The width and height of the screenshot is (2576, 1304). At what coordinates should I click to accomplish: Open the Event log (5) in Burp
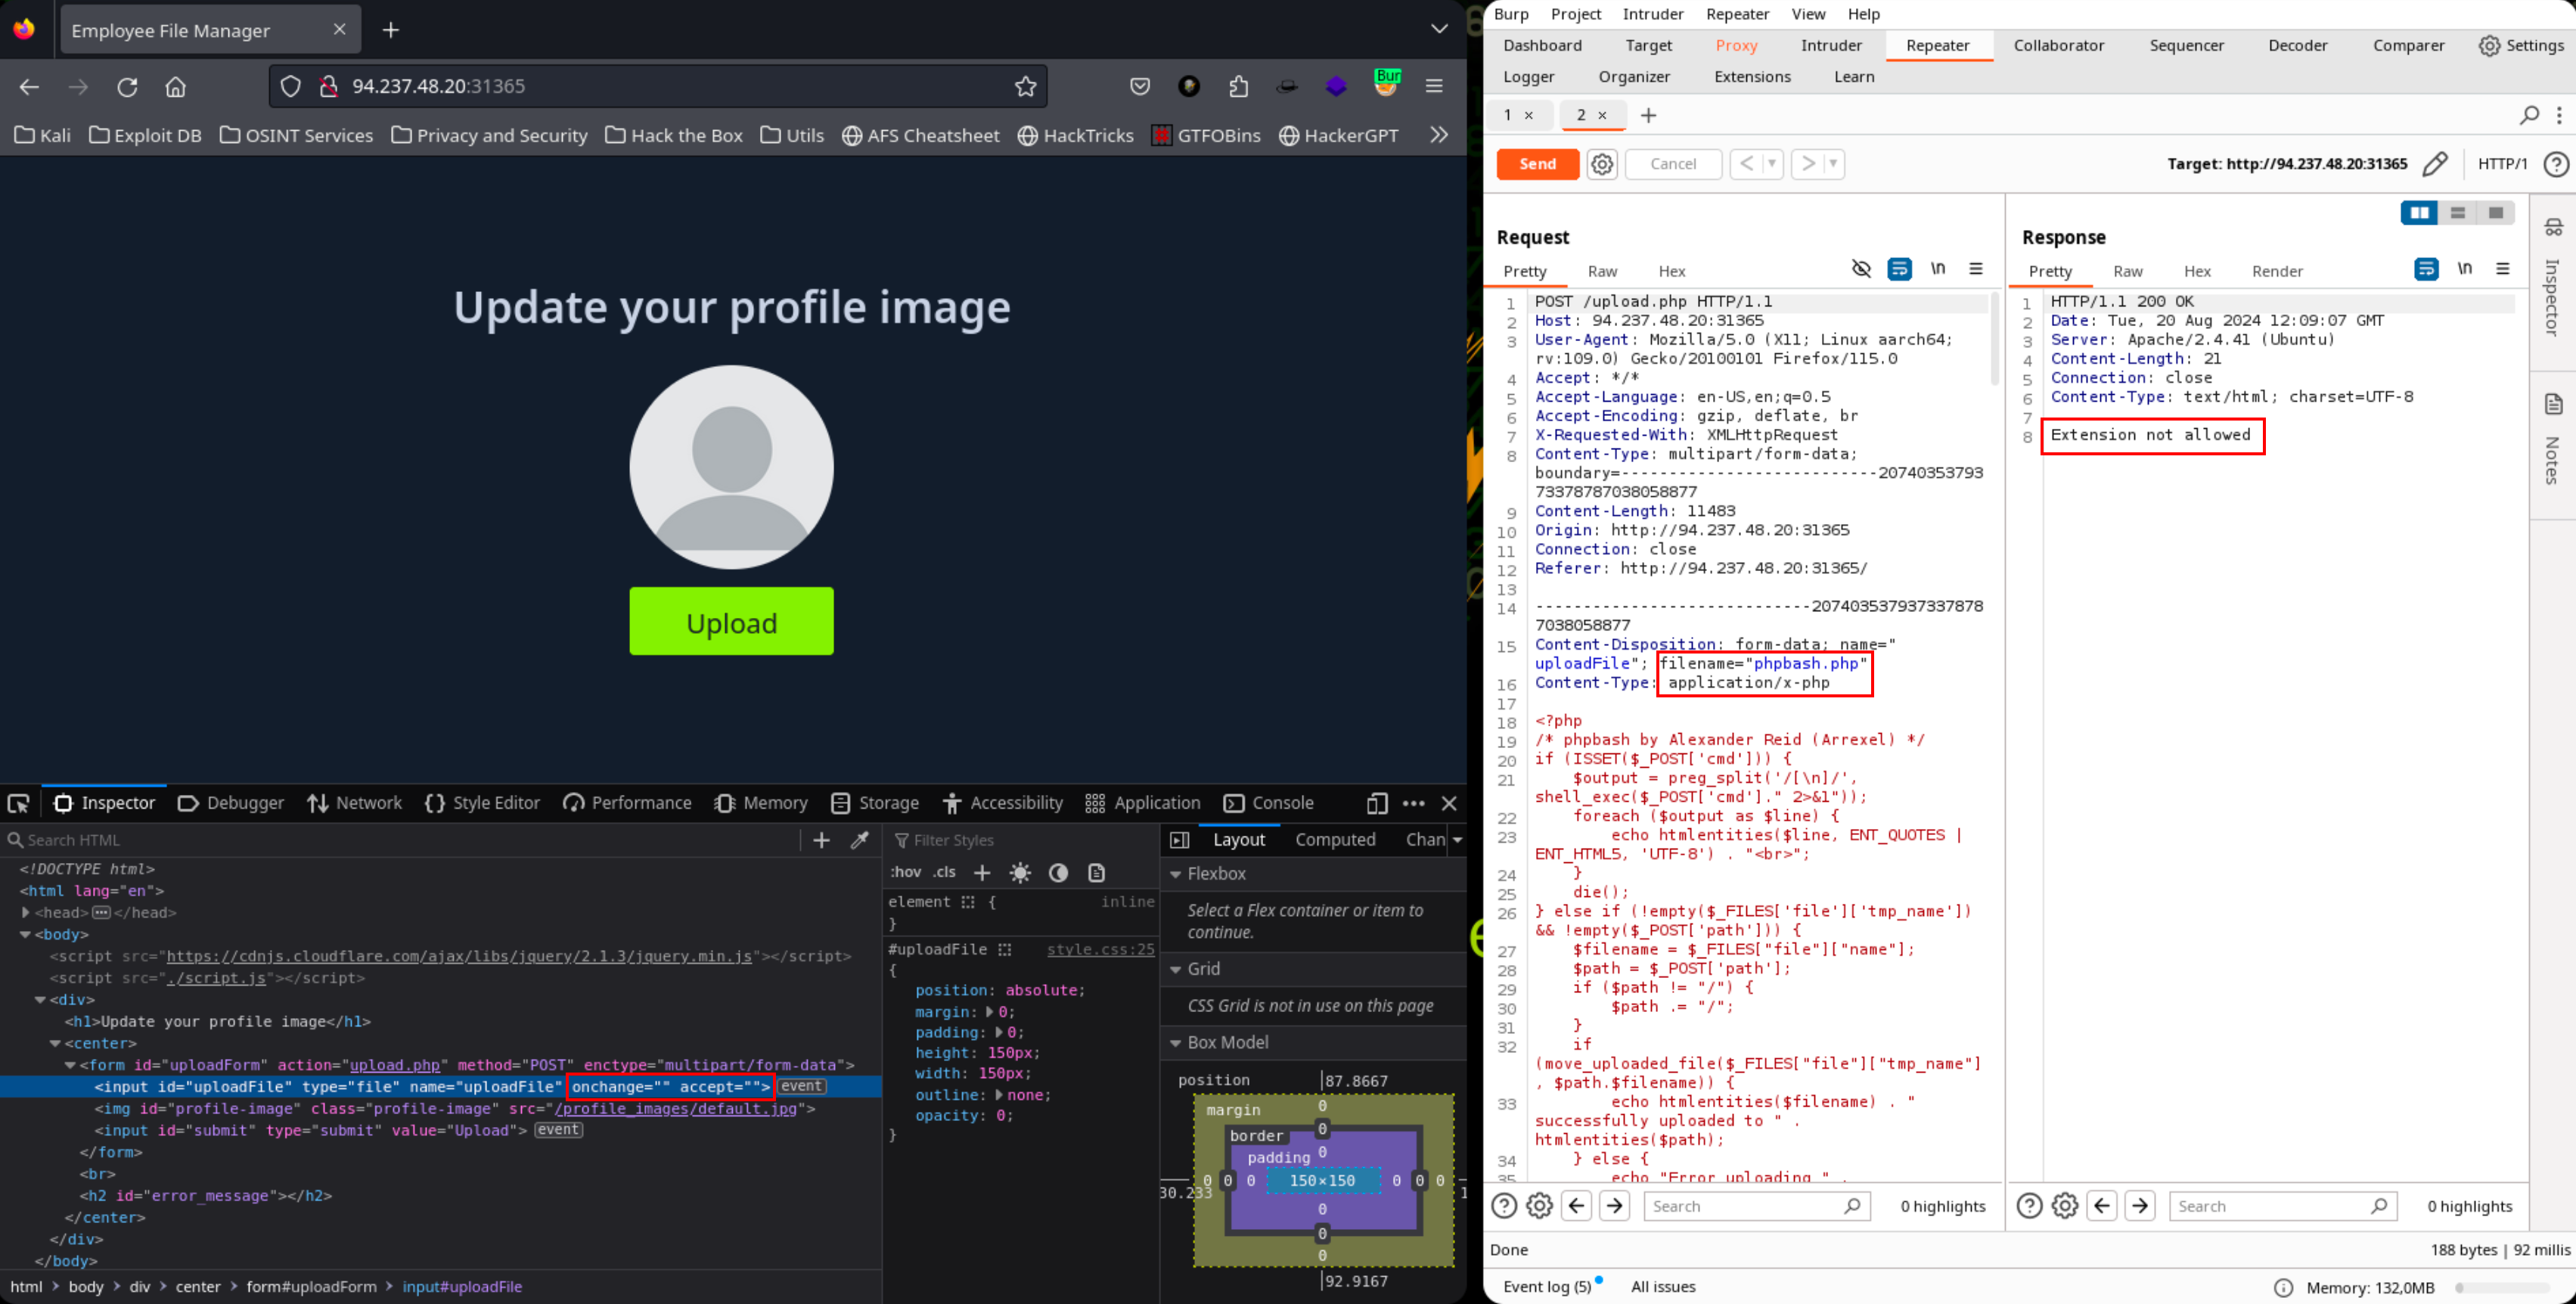1547,1286
